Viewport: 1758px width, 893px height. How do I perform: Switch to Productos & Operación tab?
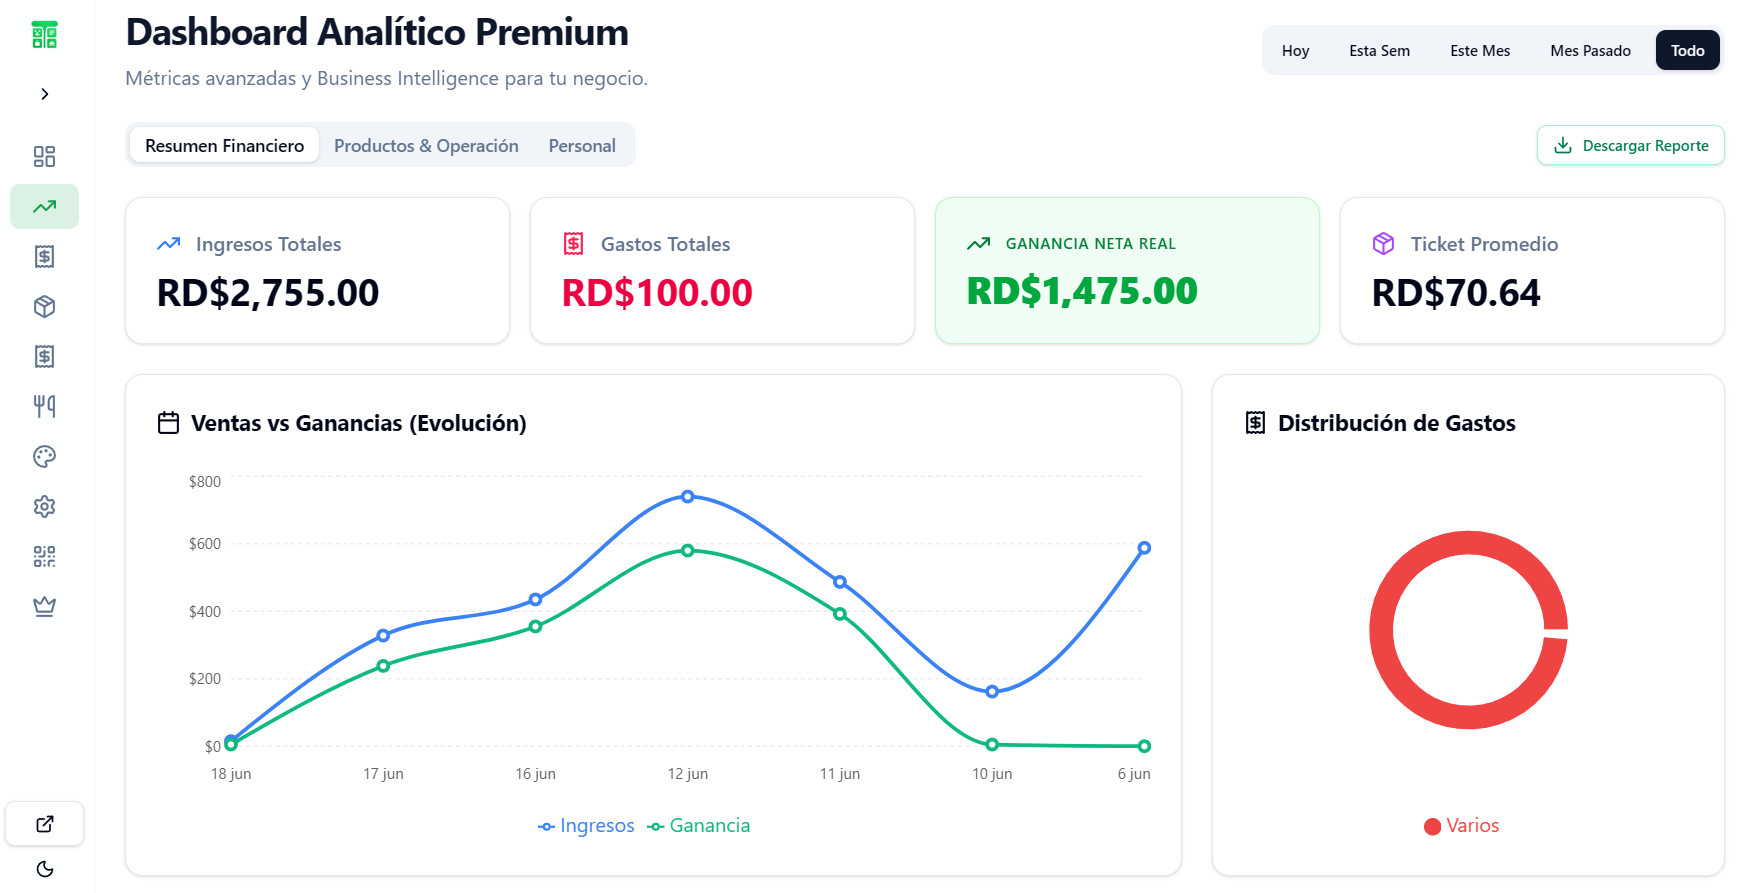point(426,146)
